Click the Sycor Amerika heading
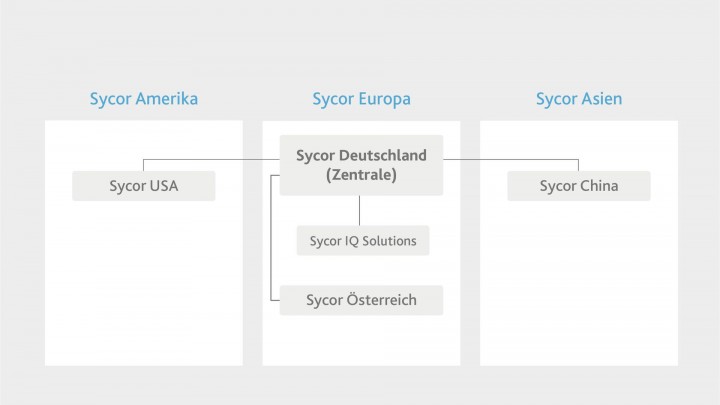This screenshot has height=405, width=720. [144, 99]
